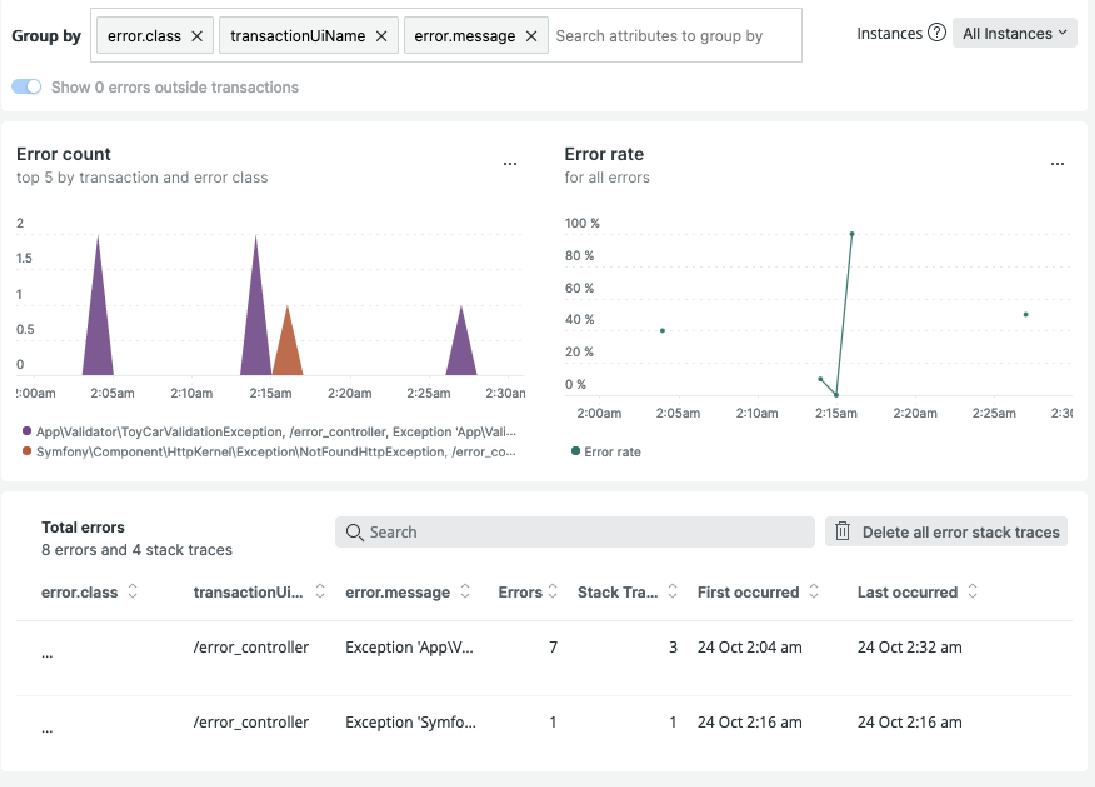Click the Error rate chart title
1095x787 pixels.
(x=604, y=154)
